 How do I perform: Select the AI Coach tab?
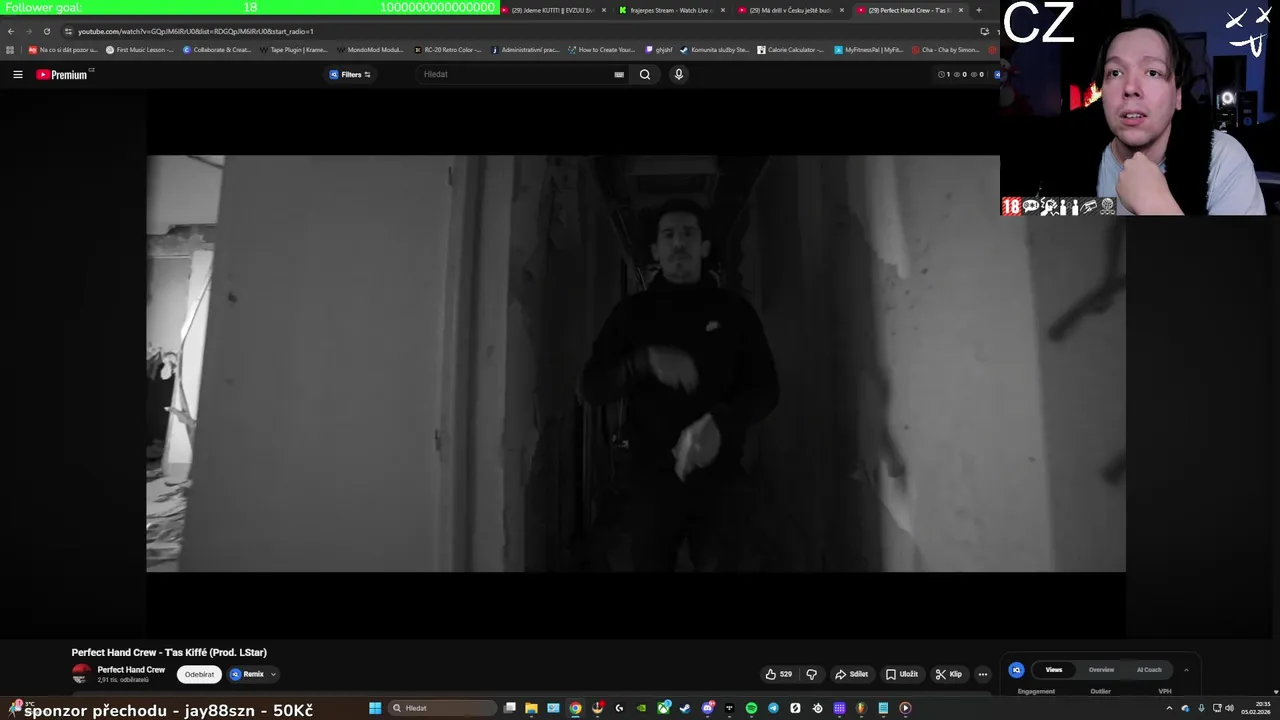pyautogui.click(x=1149, y=670)
